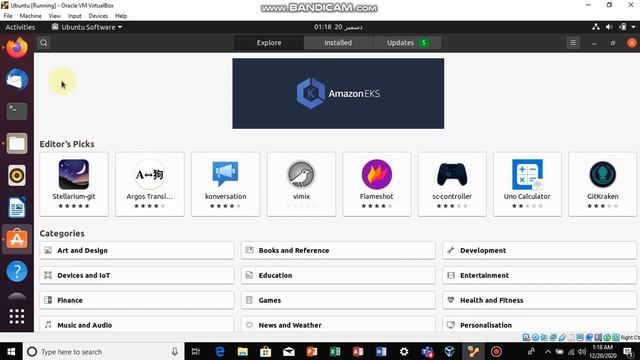Switch to the Explore tab
The image size is (640, 360).
click(269, 42)
